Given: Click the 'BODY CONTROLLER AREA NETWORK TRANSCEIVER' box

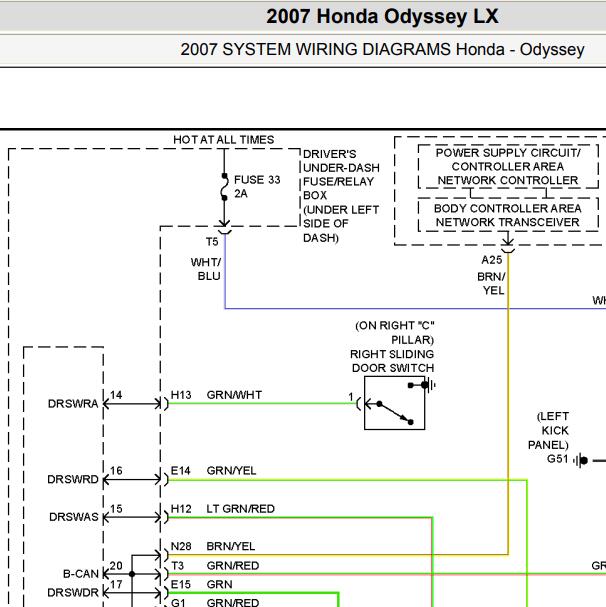Looking at the screenshot, I should click(x=508, y=215).
